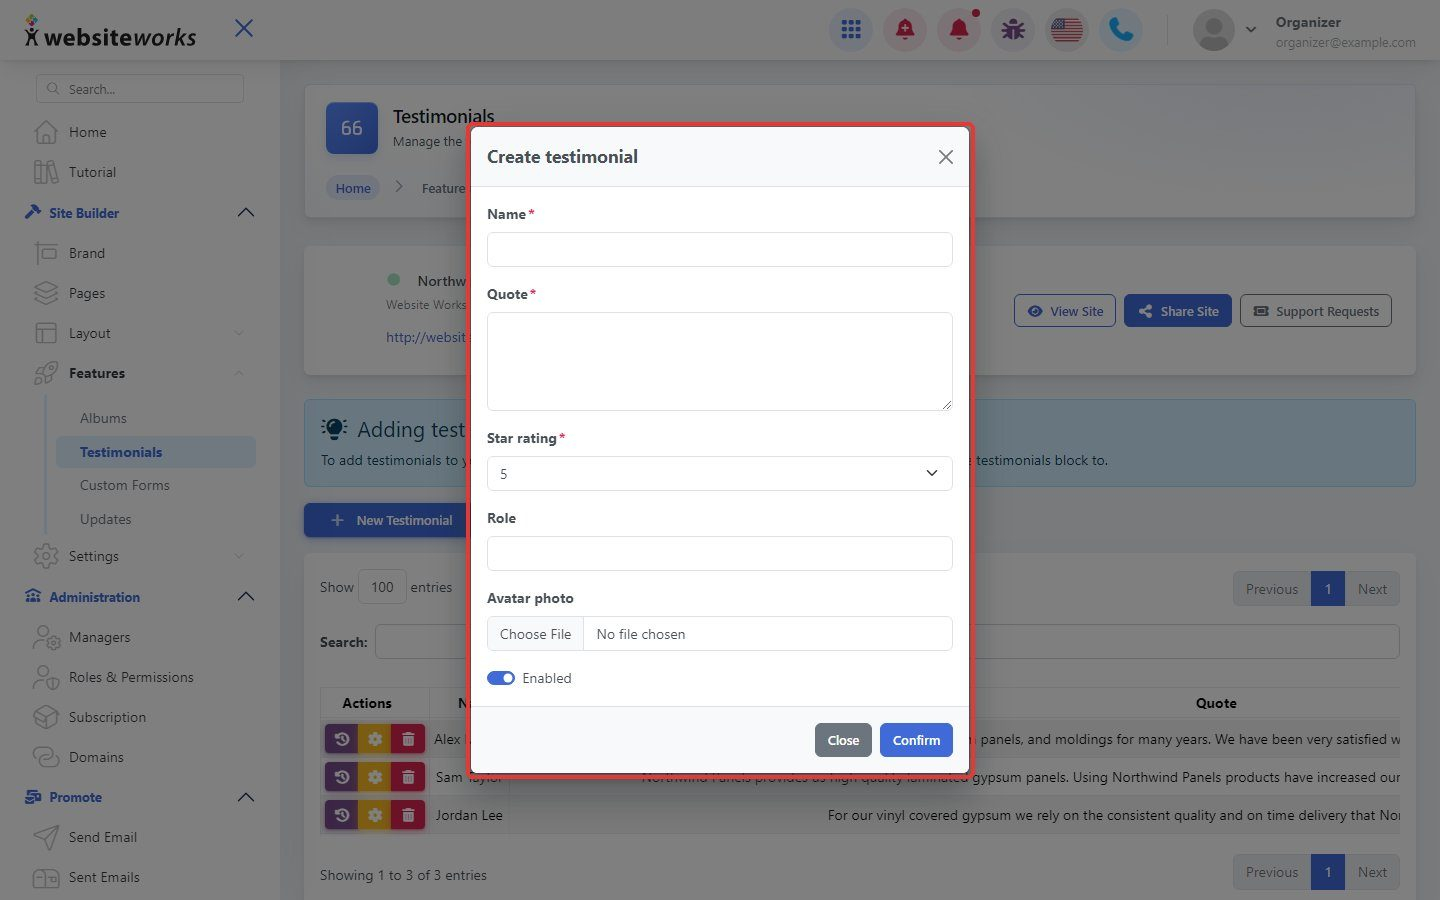Screen dimensions: 1440x900
Task: Click the phone contact icon
Action: pos(1121,30)
